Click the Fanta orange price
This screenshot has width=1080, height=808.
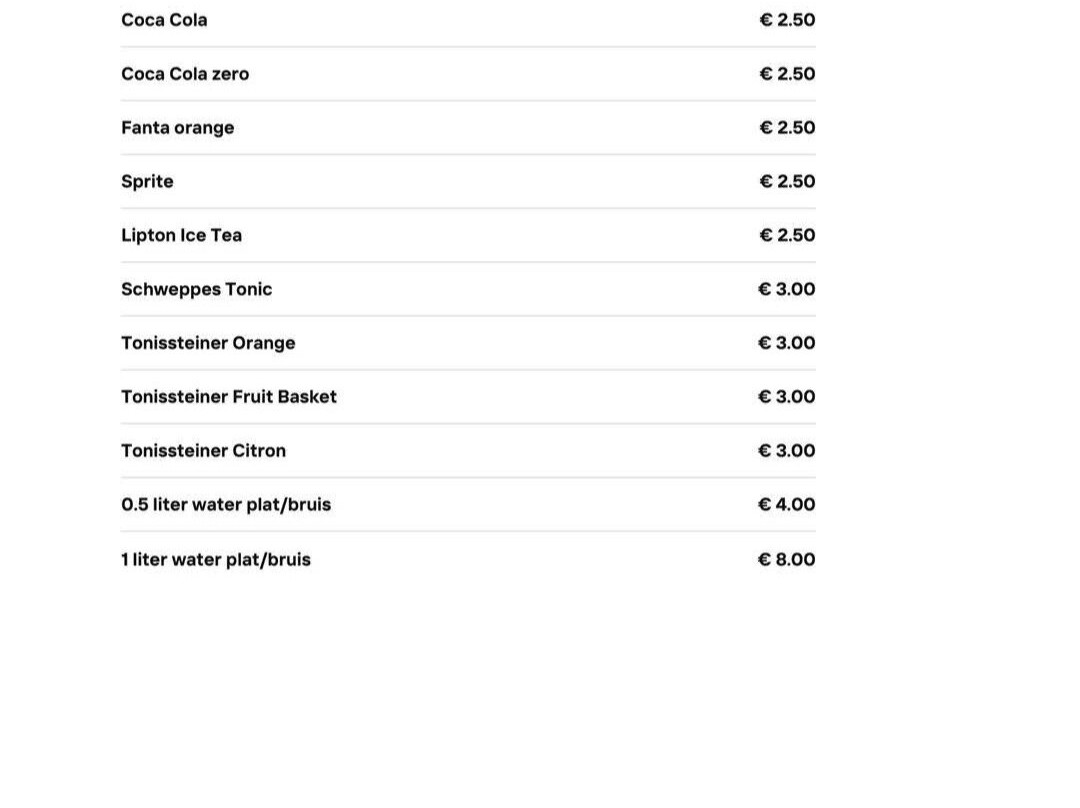tap(787, 128)
